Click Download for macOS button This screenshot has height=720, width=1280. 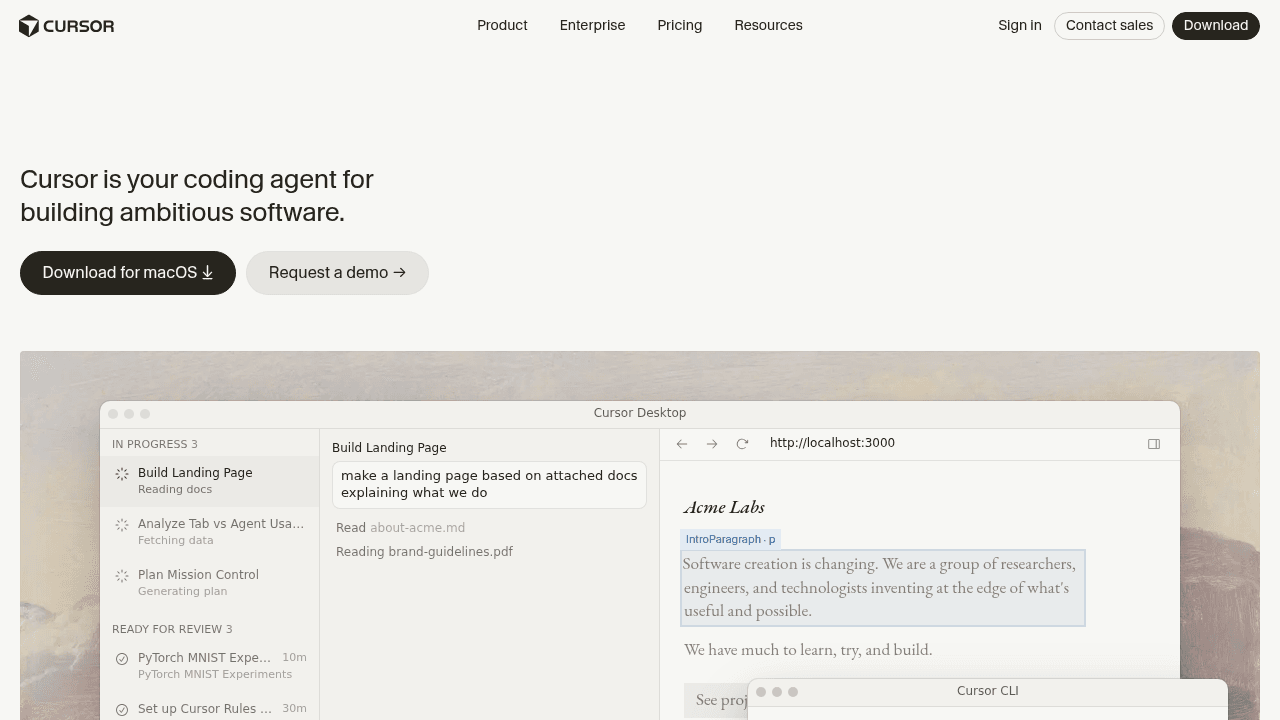(128, 273)
